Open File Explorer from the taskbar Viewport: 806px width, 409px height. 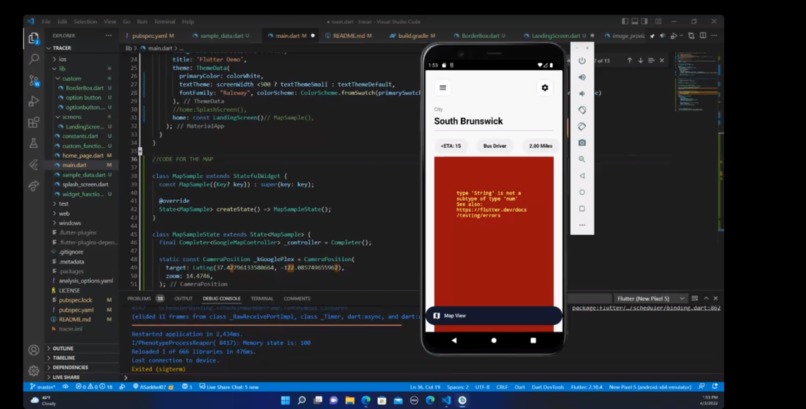350,400
